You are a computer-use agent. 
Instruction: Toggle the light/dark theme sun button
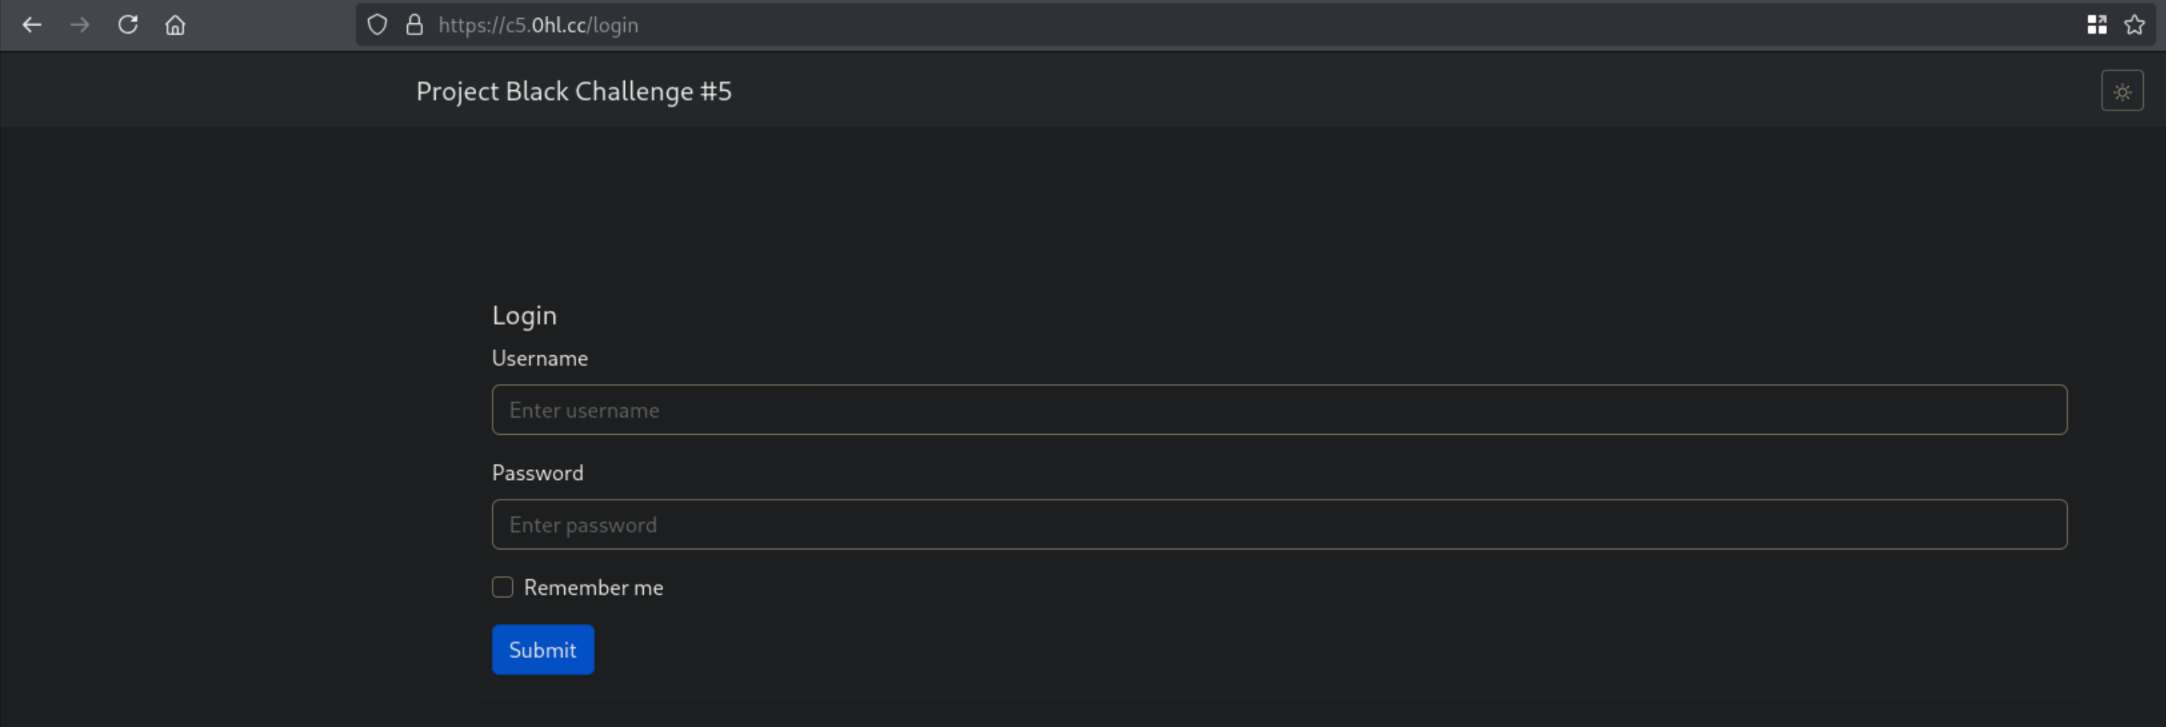[x=2122, y=91]
